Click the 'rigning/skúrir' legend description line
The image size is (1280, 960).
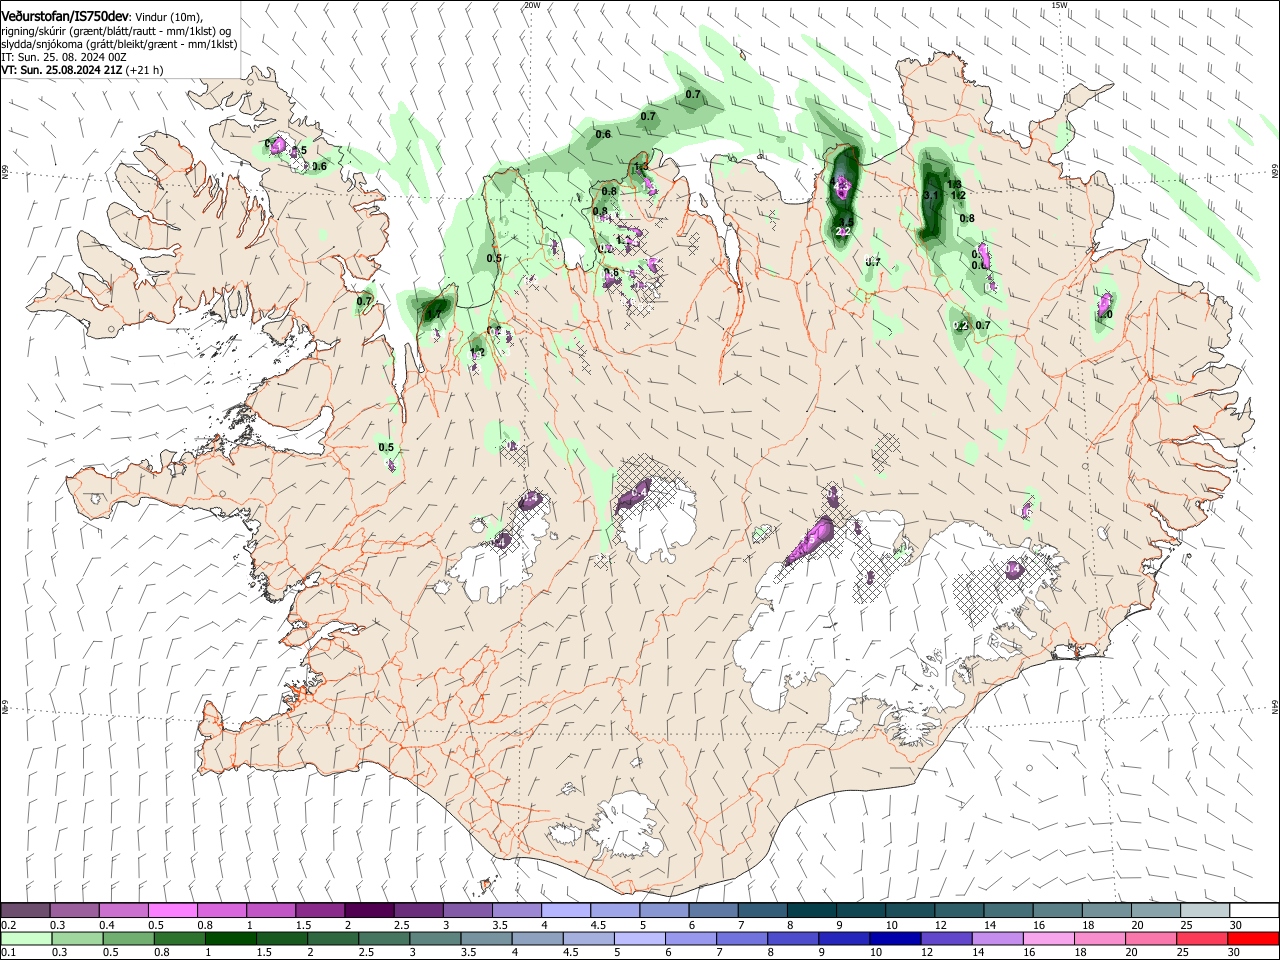point(116,31)
